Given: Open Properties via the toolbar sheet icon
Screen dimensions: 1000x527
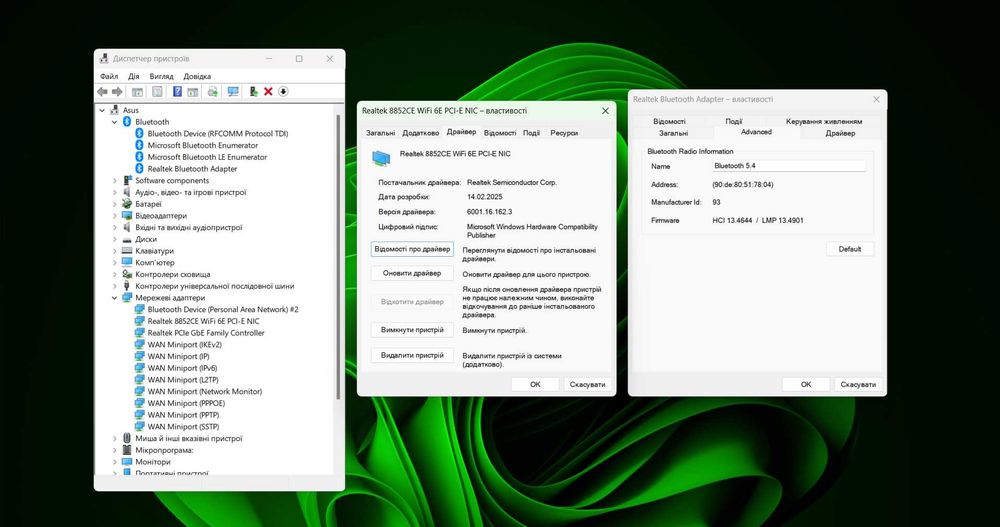Looking at the screenshot, I should tap(158, 92).
